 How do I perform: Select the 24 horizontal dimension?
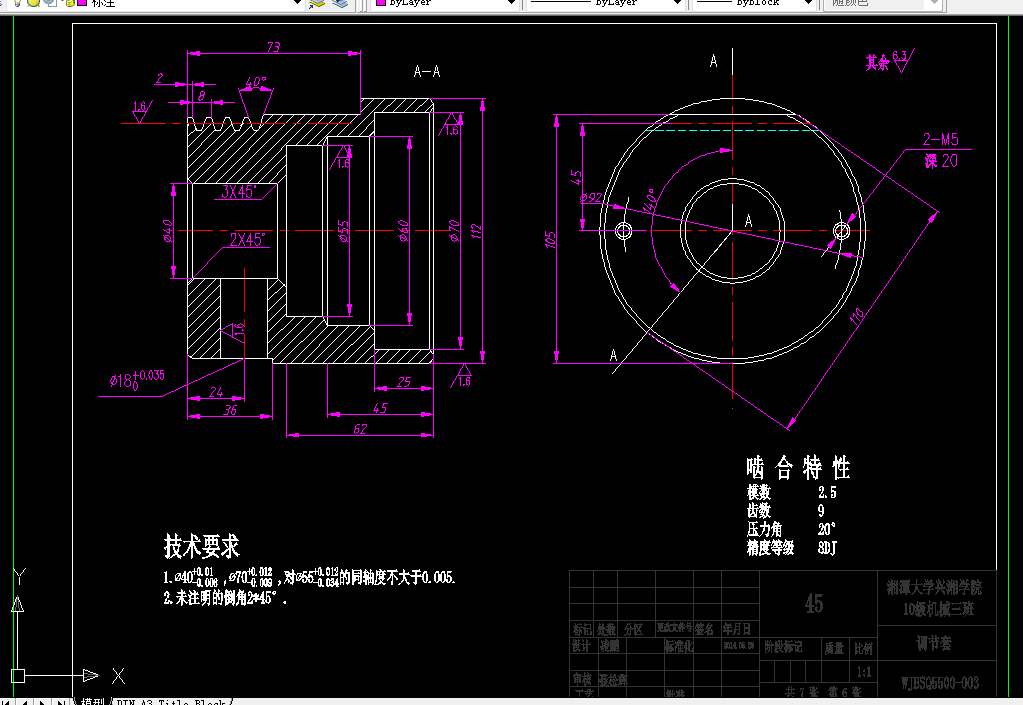pyautogui.click(x=216, y=391)
